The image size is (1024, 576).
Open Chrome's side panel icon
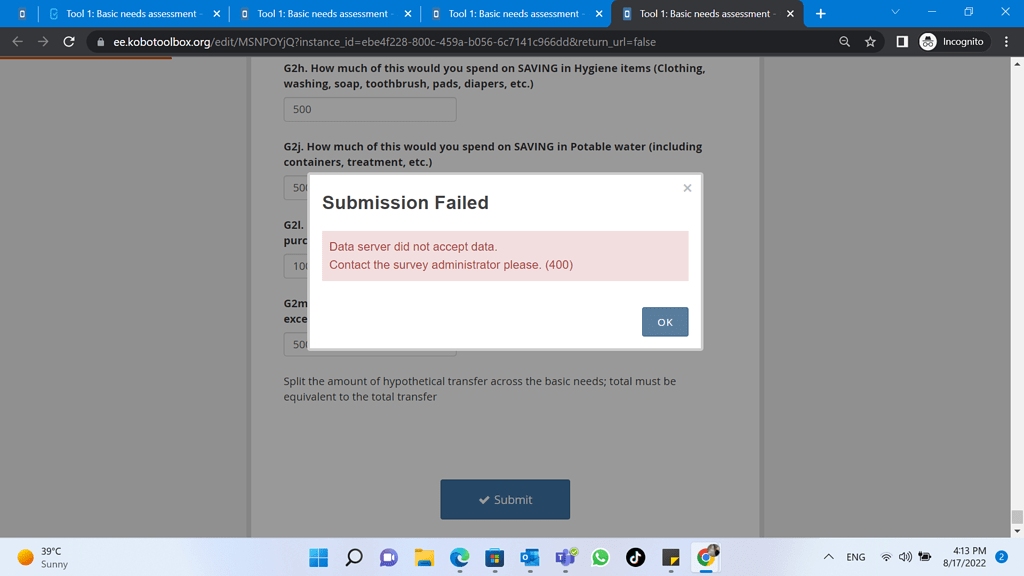901,42
